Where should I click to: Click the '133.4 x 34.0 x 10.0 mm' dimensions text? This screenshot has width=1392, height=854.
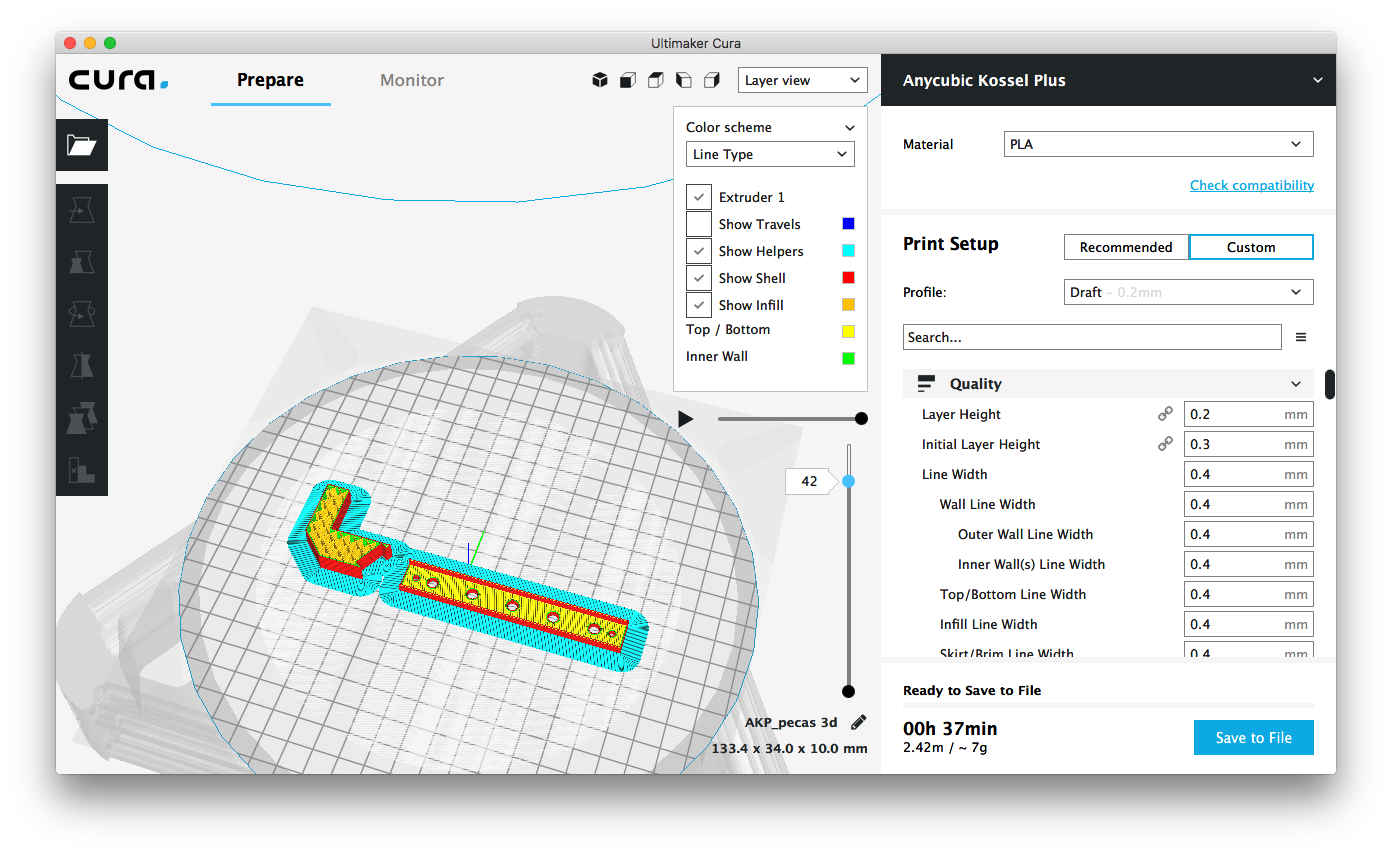(x=790, y=748)
